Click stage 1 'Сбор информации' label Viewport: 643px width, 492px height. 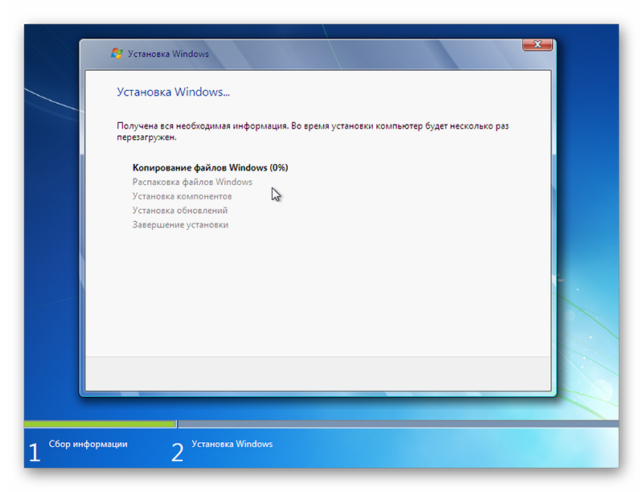click(88, 444)
